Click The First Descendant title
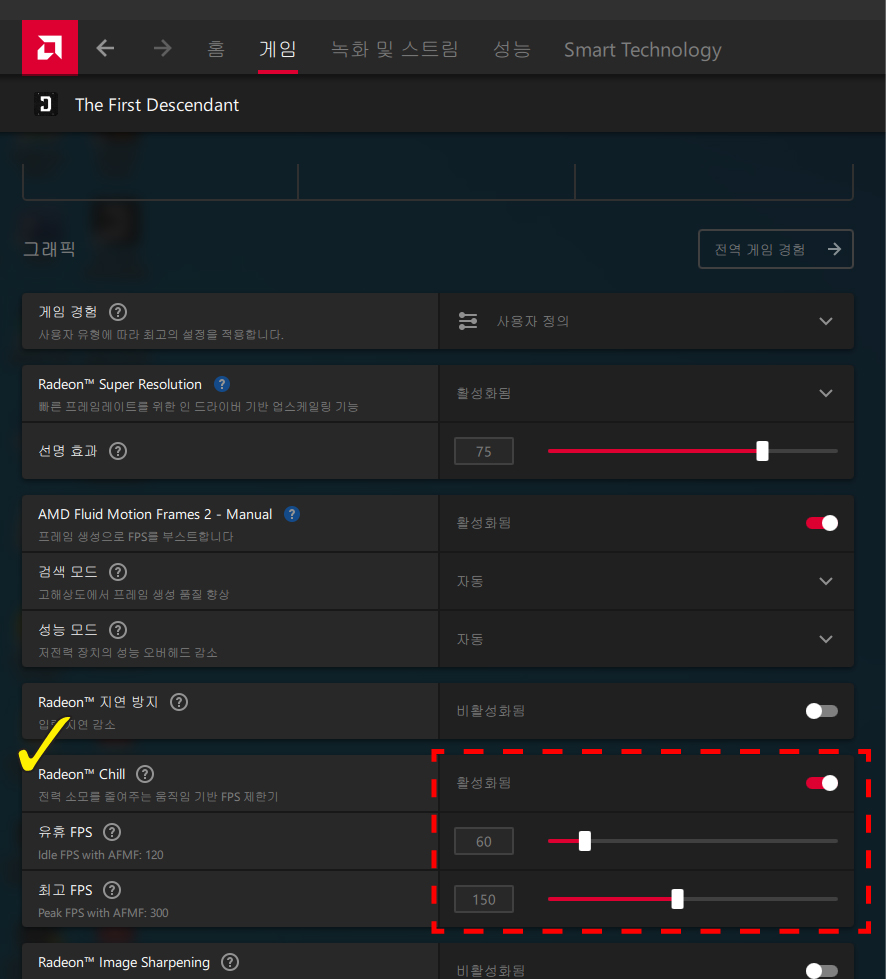This screenshot has height=979, width=886. [x=157, y=105]
